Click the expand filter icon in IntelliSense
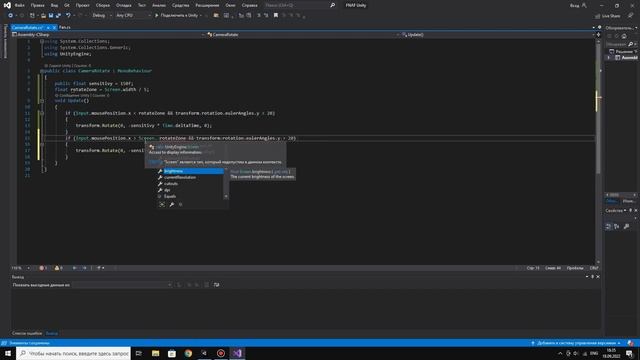The width and height of the screenshot is (640, 360). 162,204
